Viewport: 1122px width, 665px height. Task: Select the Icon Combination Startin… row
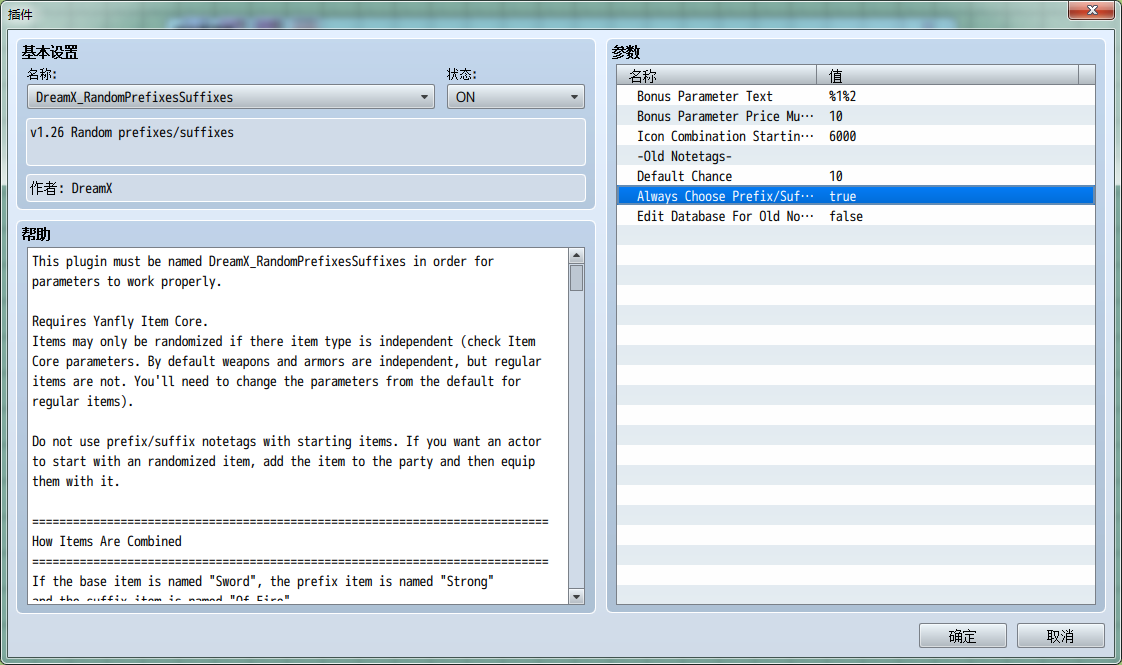tap(856, 136)
